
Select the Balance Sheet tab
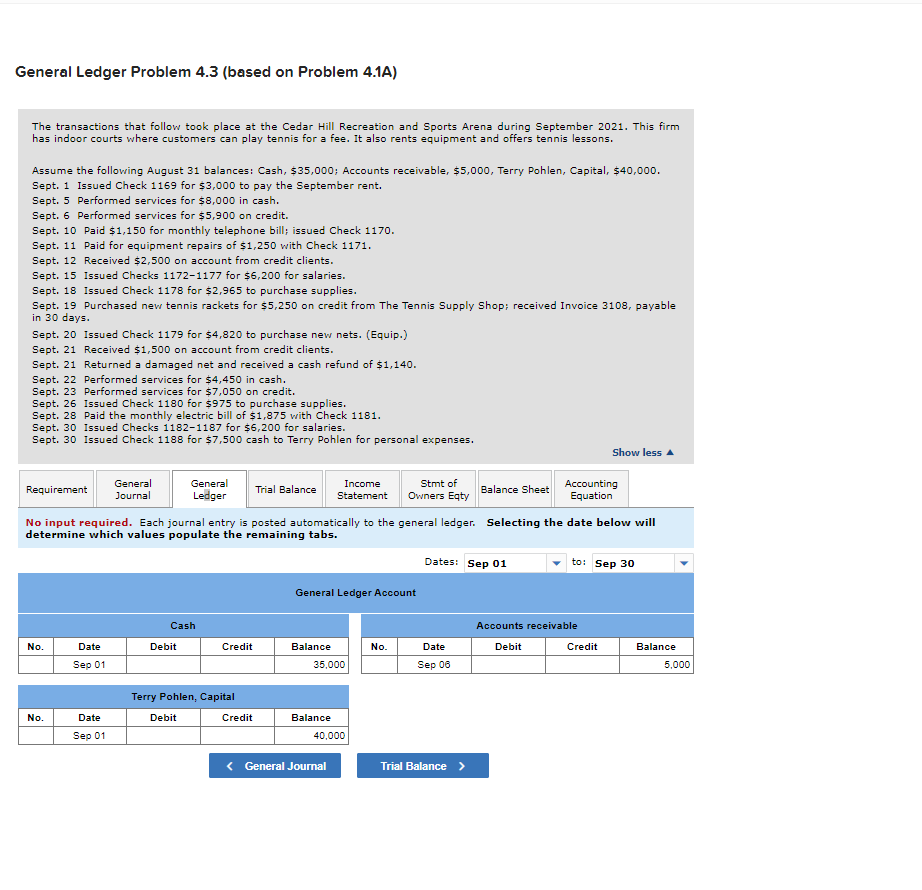point(514,489)
